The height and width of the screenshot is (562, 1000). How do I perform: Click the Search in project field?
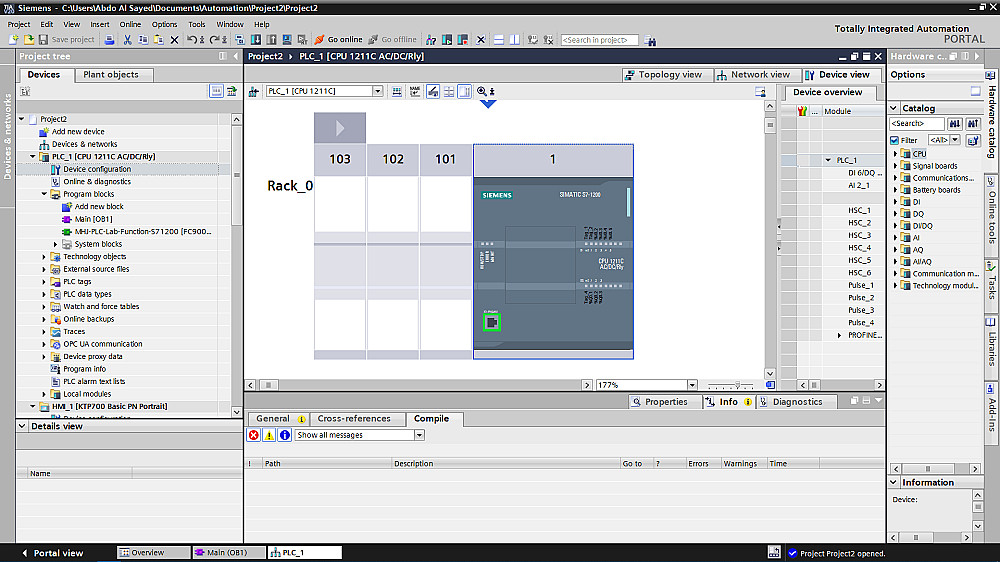[x=599, y=40]
